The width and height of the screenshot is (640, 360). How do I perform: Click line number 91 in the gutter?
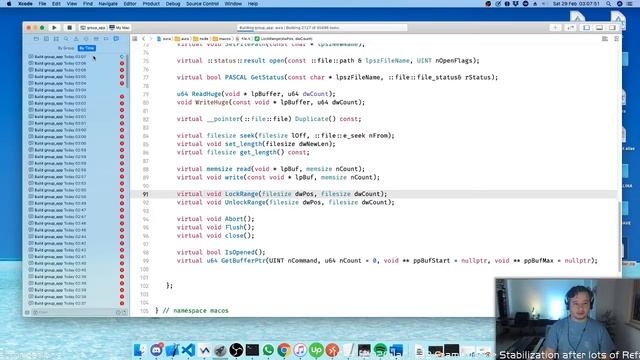point(145,194)
